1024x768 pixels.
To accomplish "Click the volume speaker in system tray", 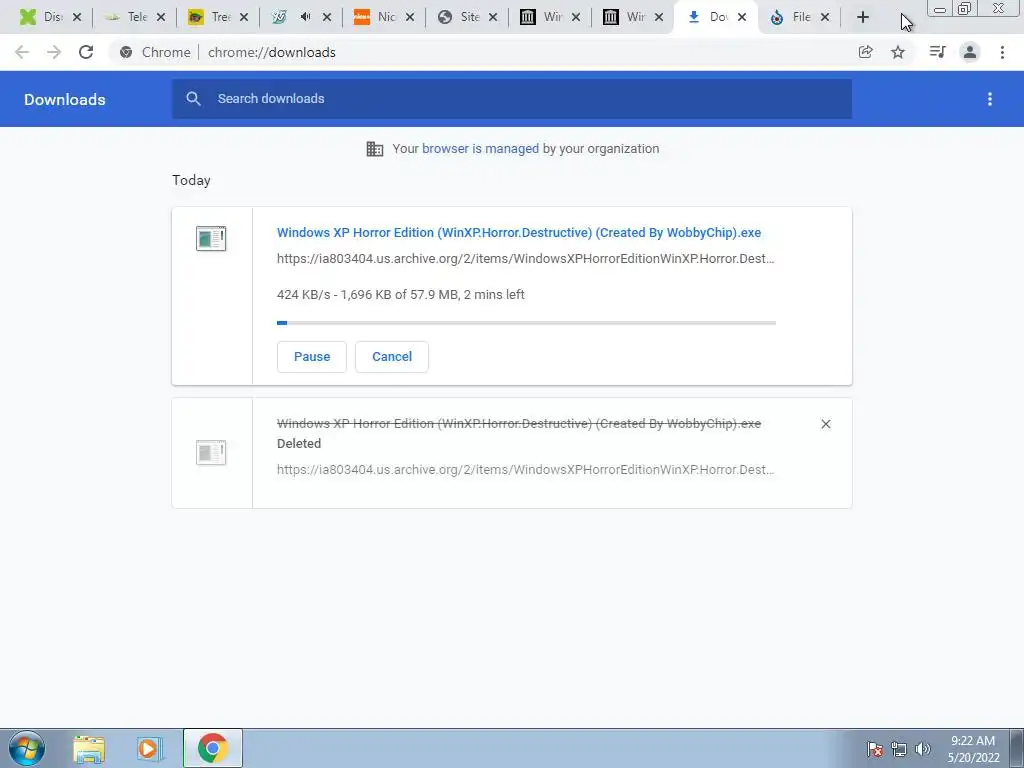I will (x=922, y=749).
